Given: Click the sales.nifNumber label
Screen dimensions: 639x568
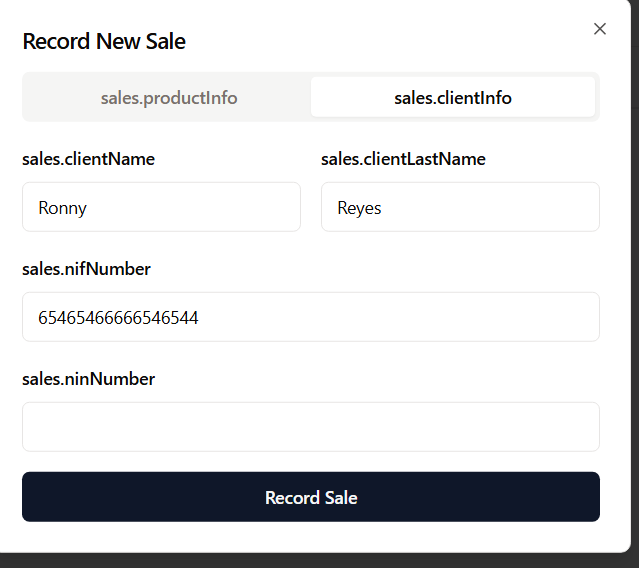Looking at the screenshot, I should click(86, 269).
